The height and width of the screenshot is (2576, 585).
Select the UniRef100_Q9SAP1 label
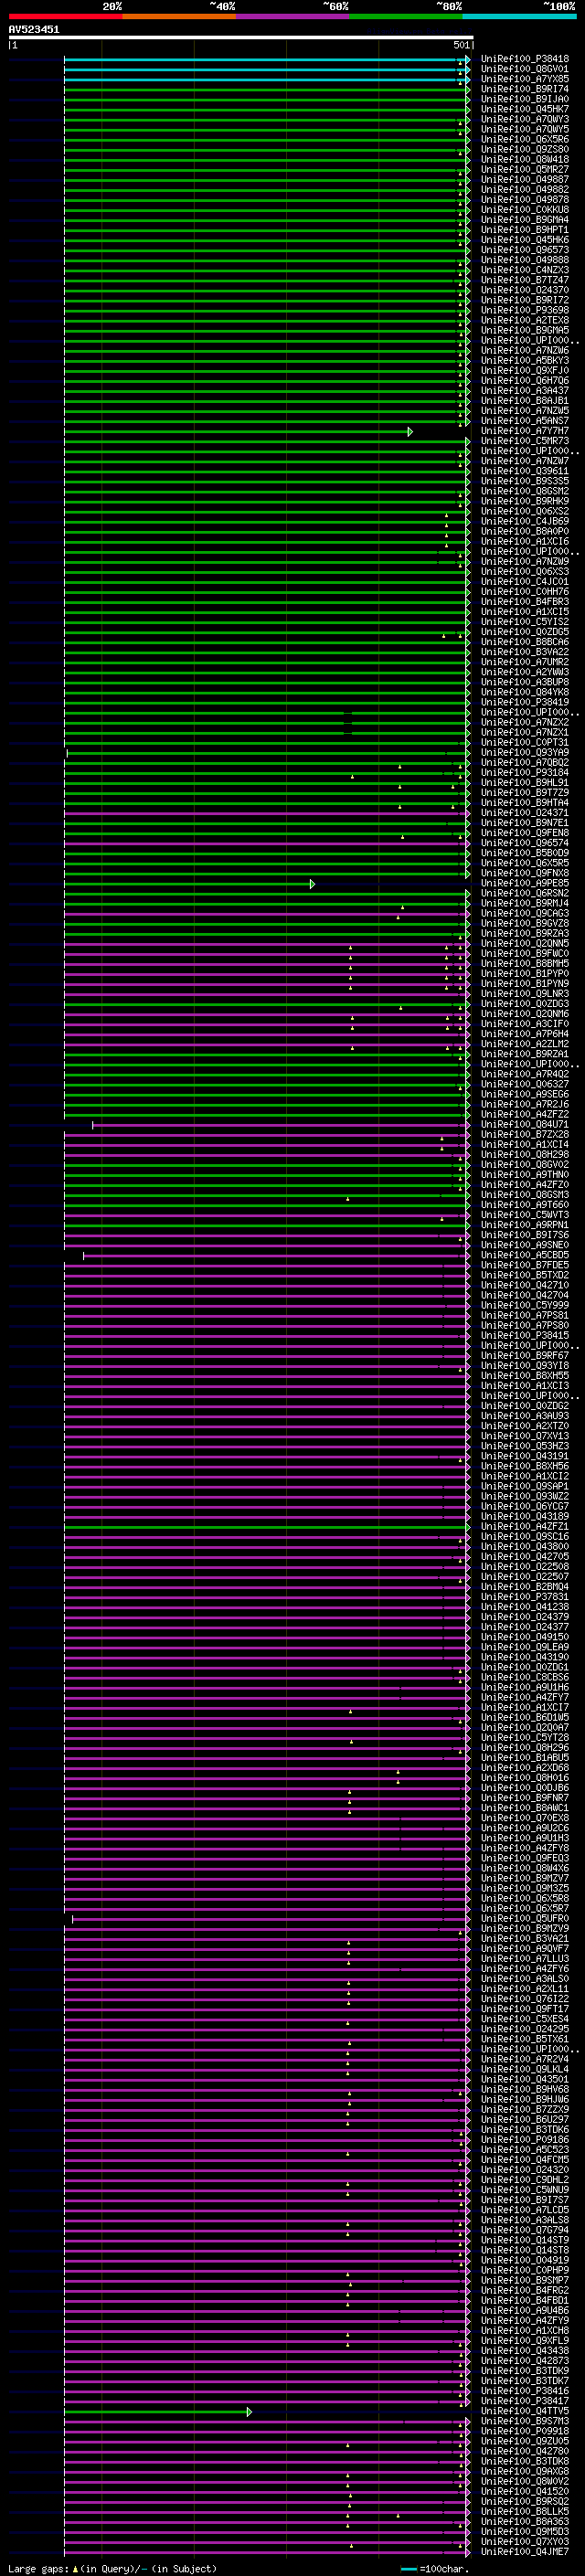tap(525, 1487)
